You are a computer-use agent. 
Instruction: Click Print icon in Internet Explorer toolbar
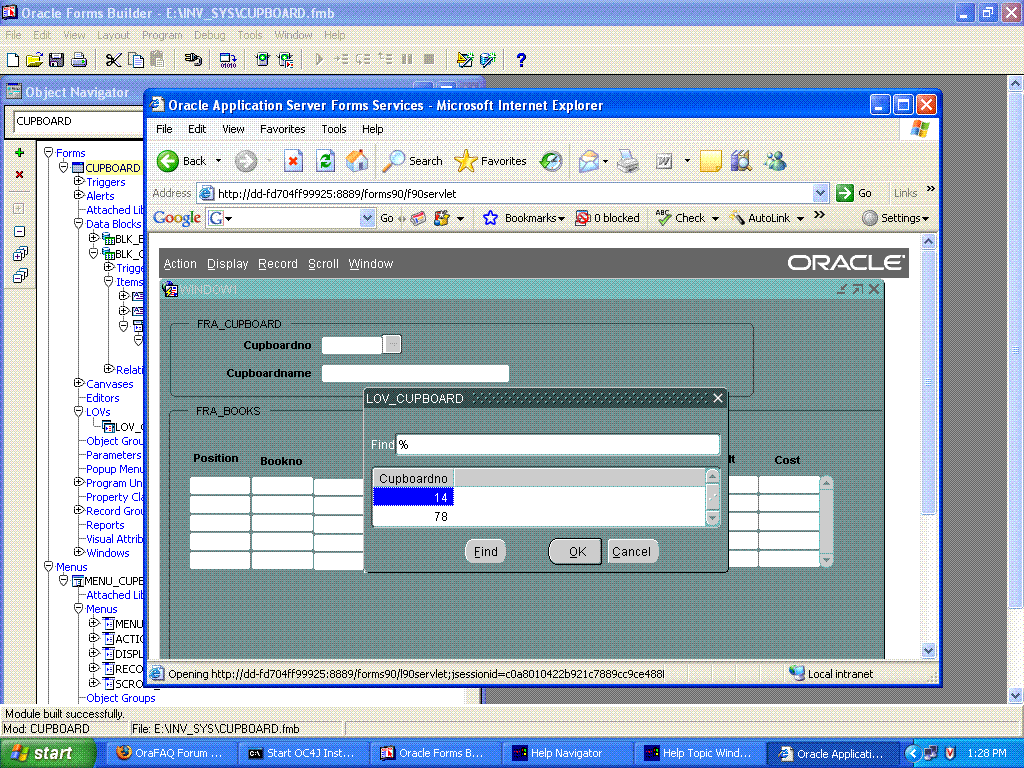coord(628,161)
